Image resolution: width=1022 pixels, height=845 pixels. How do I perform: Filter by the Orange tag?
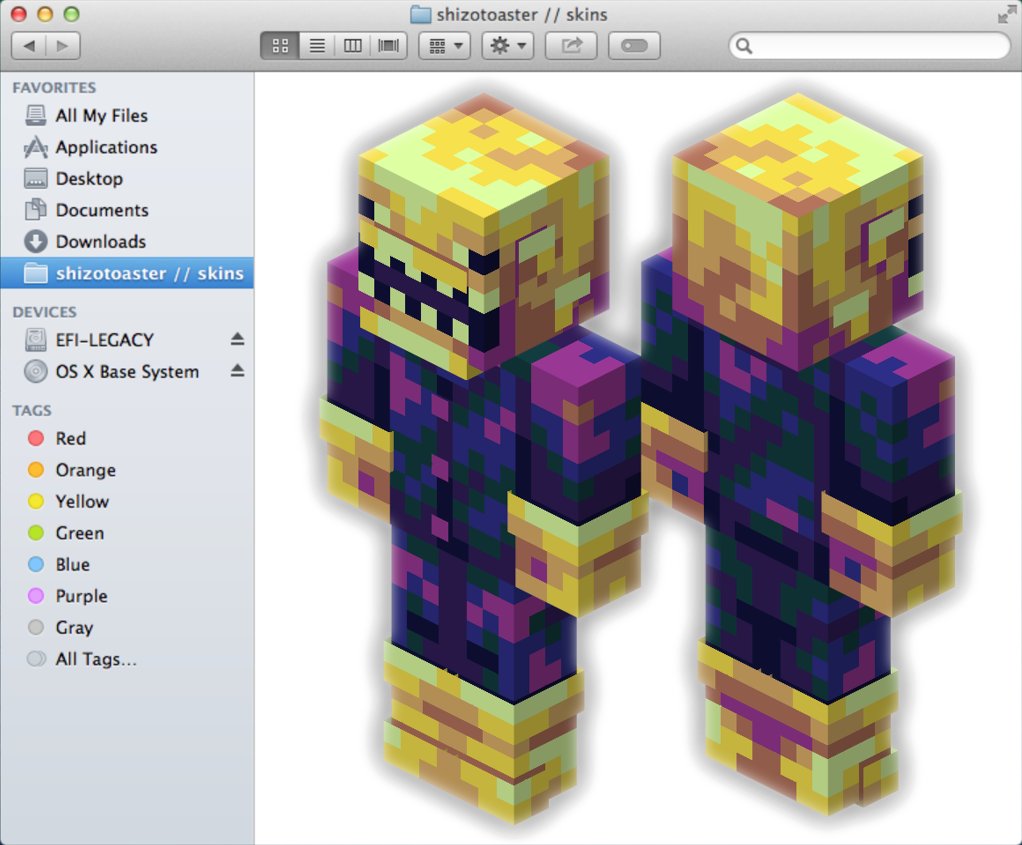pos(127,469)
